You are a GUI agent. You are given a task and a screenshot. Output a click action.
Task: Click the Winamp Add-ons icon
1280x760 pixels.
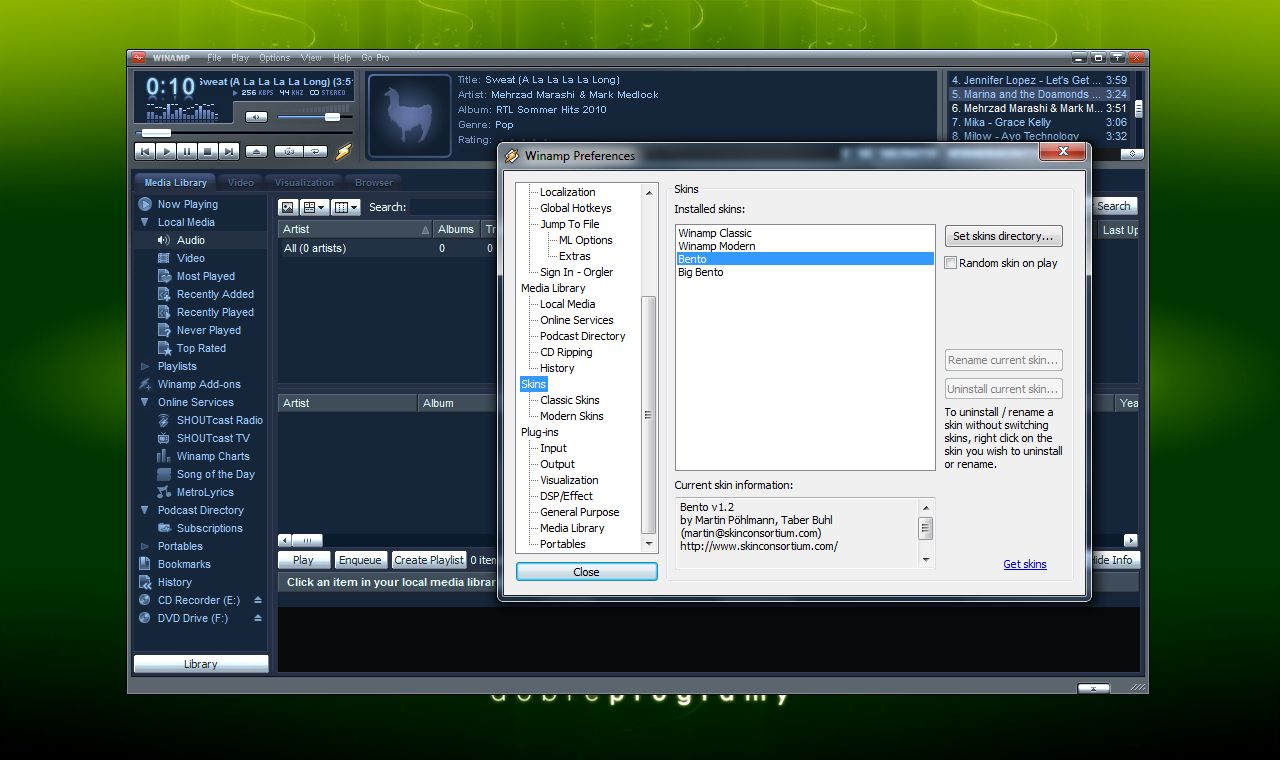pyautogui.click(x=145, y=384)
